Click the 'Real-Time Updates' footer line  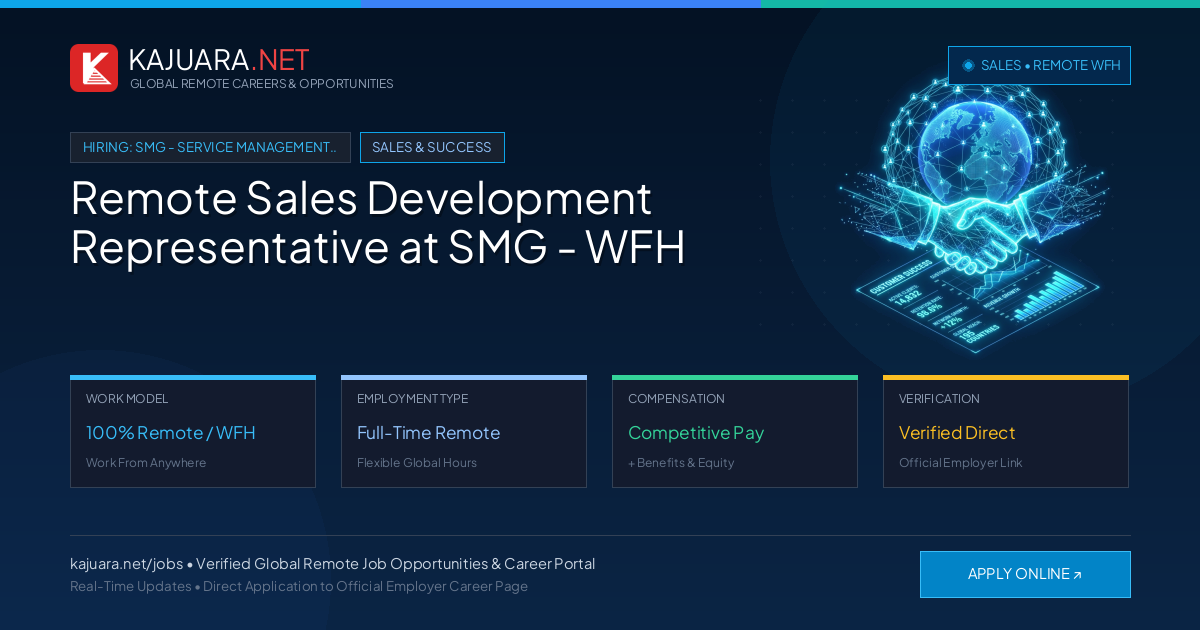coord(299,586)
